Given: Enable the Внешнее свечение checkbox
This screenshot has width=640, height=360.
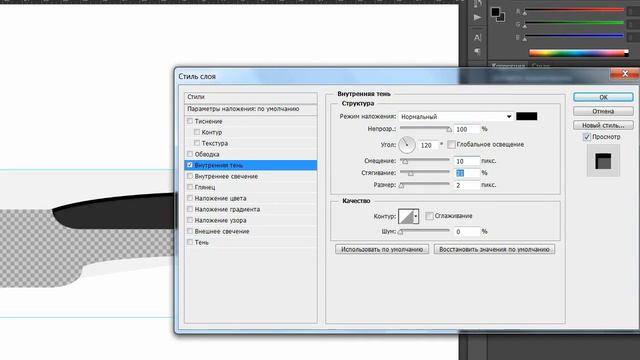Looking at the screenshot, I should tap(190, 231).
